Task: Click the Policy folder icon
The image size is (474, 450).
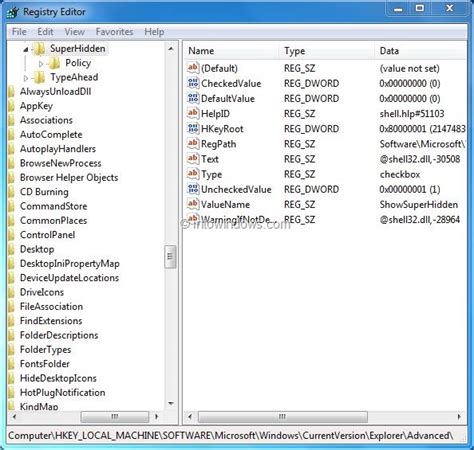Action: (x=54, y=63)
